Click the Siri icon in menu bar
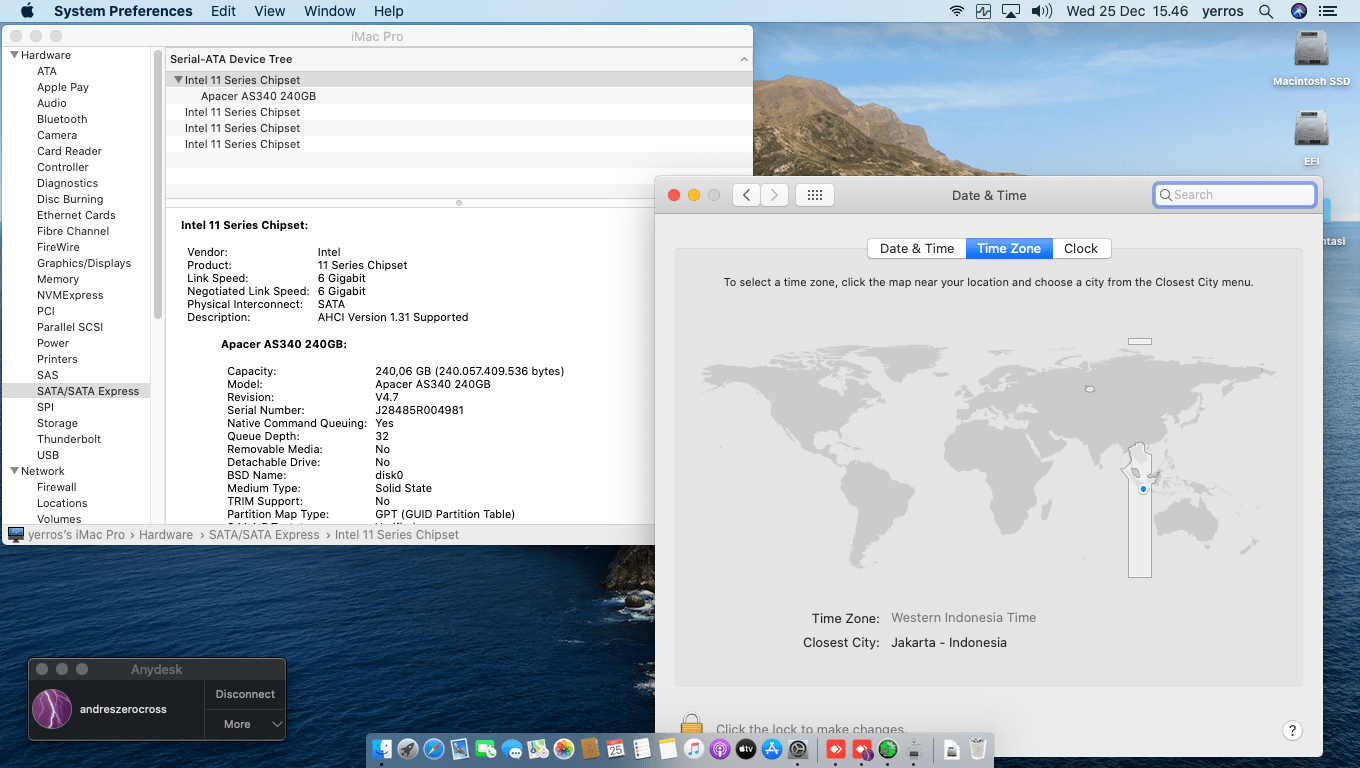Viewport: 1360px width, 768px height. pyautogui.click(x=1299, y=11)
